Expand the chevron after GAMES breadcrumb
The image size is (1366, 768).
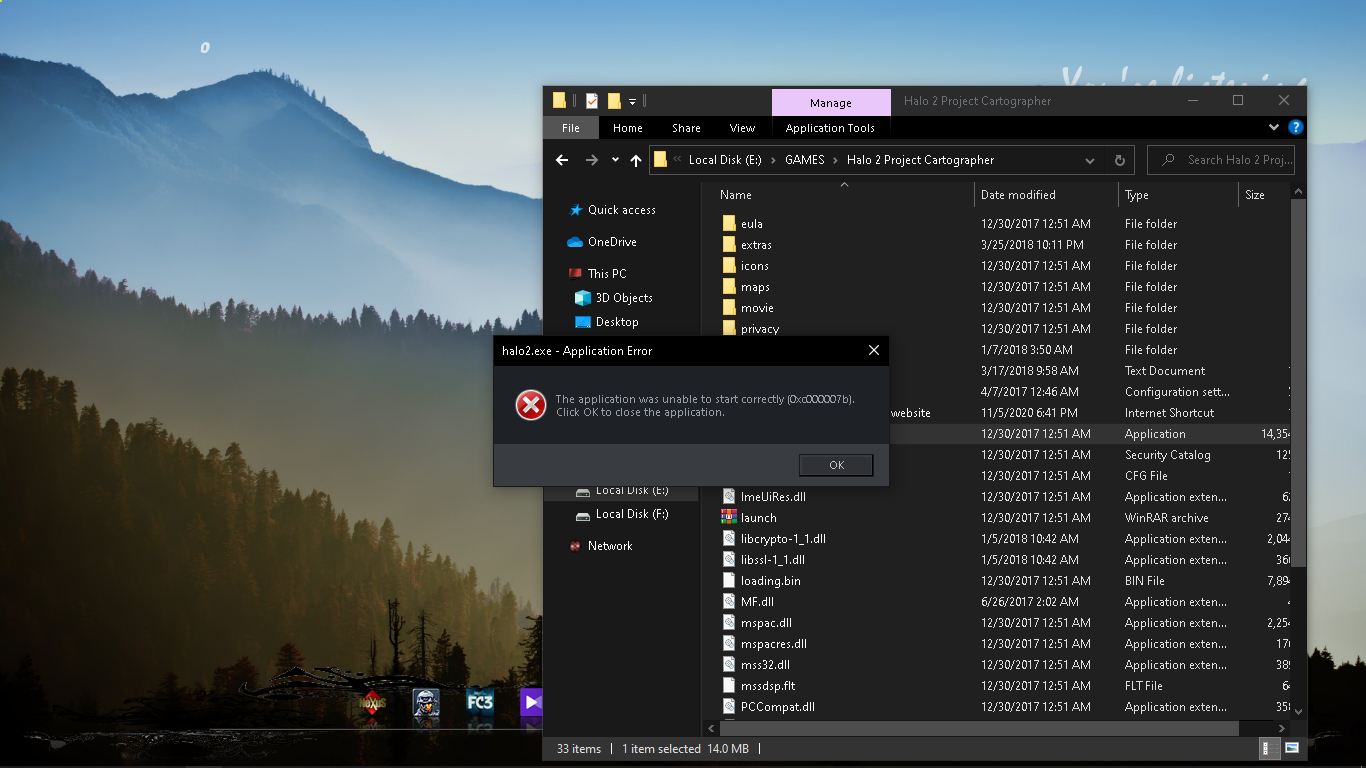point(836,160)
